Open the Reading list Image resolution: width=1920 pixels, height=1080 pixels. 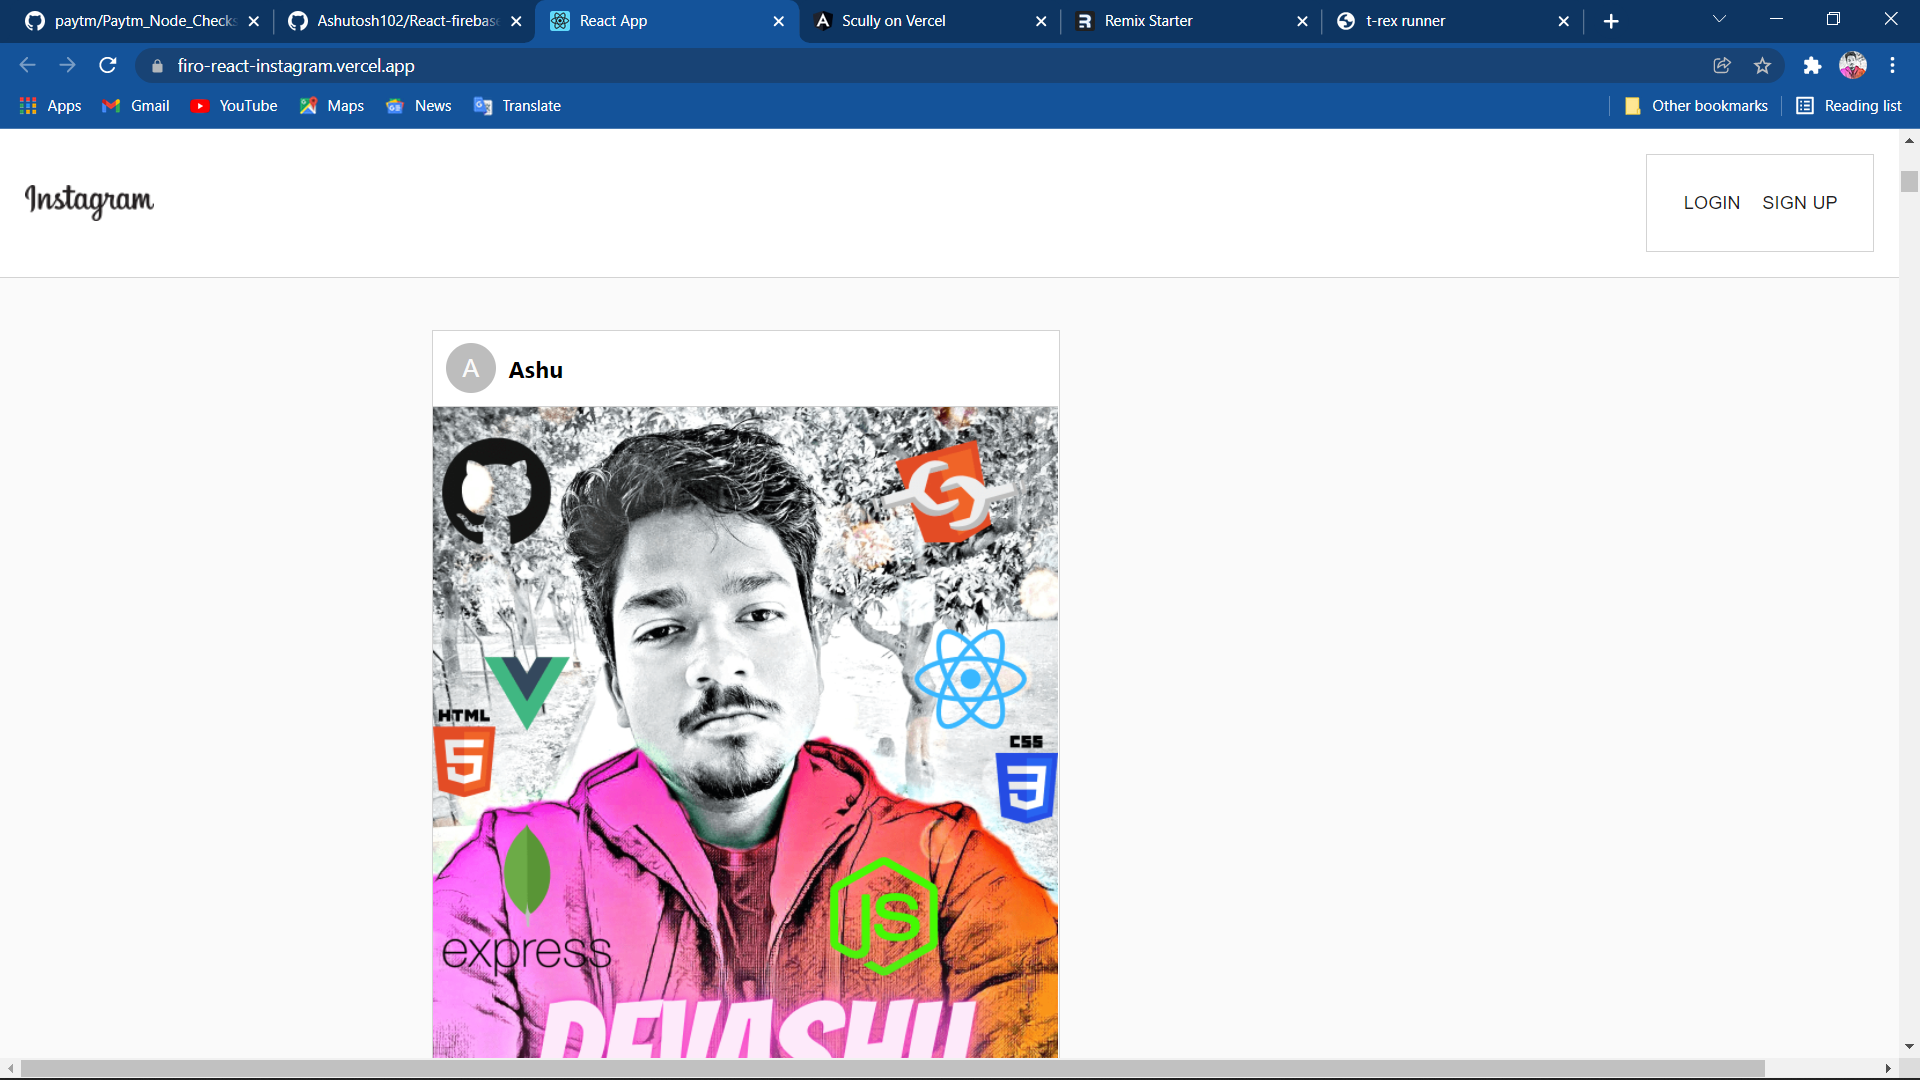(x=1849, y=106)
